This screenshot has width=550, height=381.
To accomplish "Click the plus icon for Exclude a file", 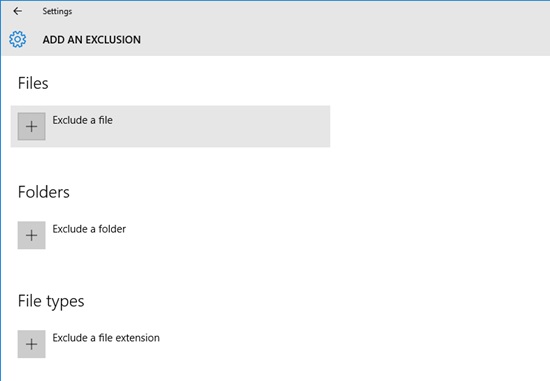I will (x=32, y=126).
